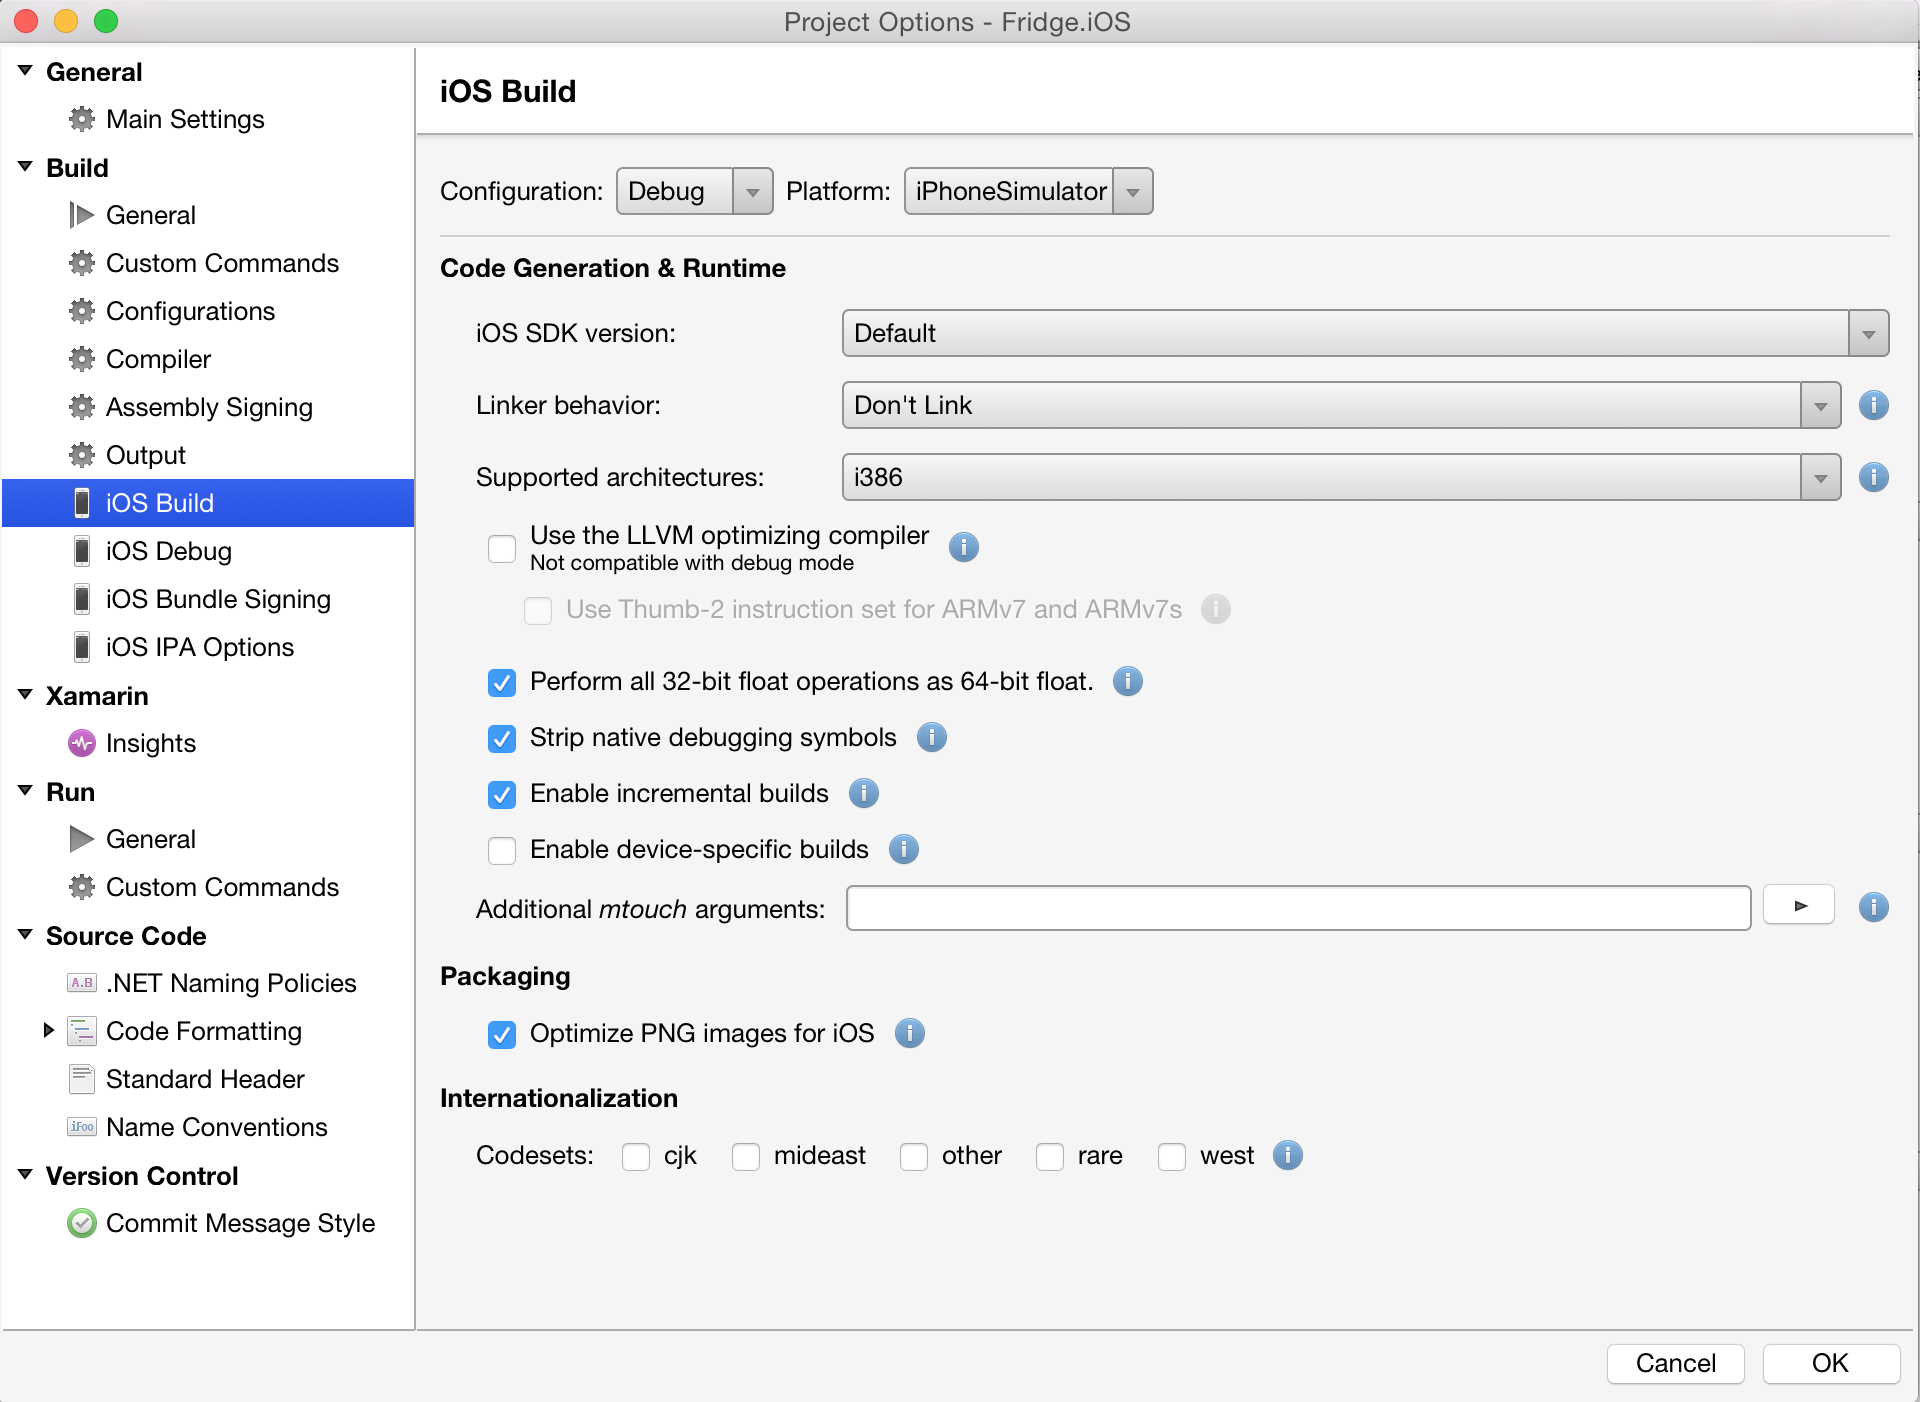Enable the LLVM optimizing compiler
The width and height of the screenshot is (1920, 1402).
(x=502, y=548)
